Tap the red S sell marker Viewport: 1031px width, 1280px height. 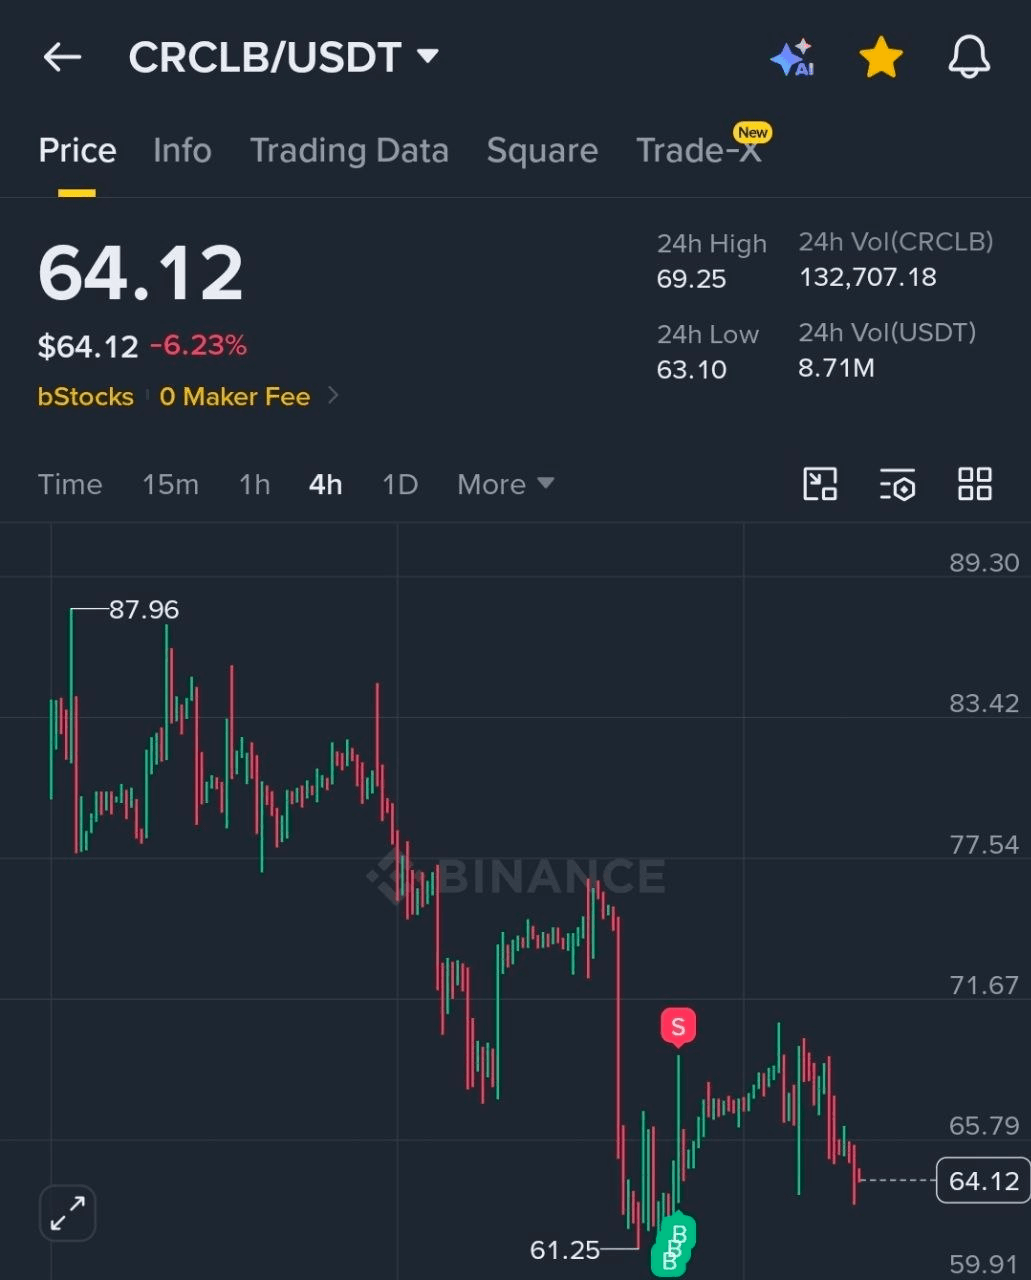click(678, 1027)
